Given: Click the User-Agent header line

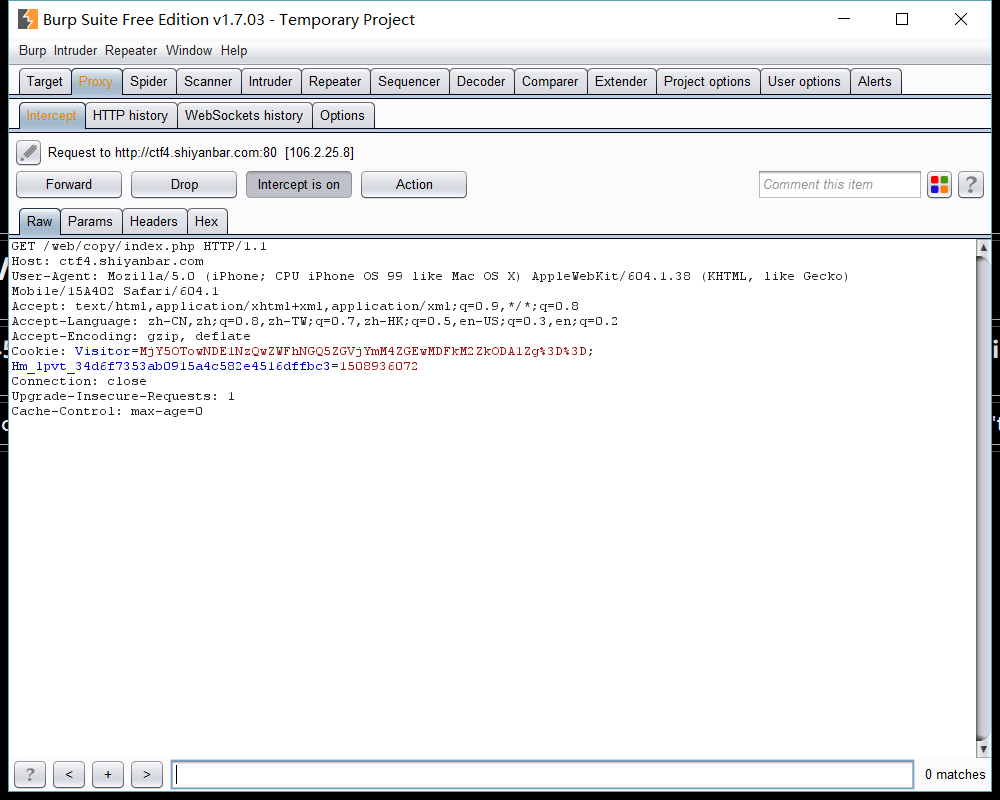Looking at the screenshot, I should click(x=430, y=284).
